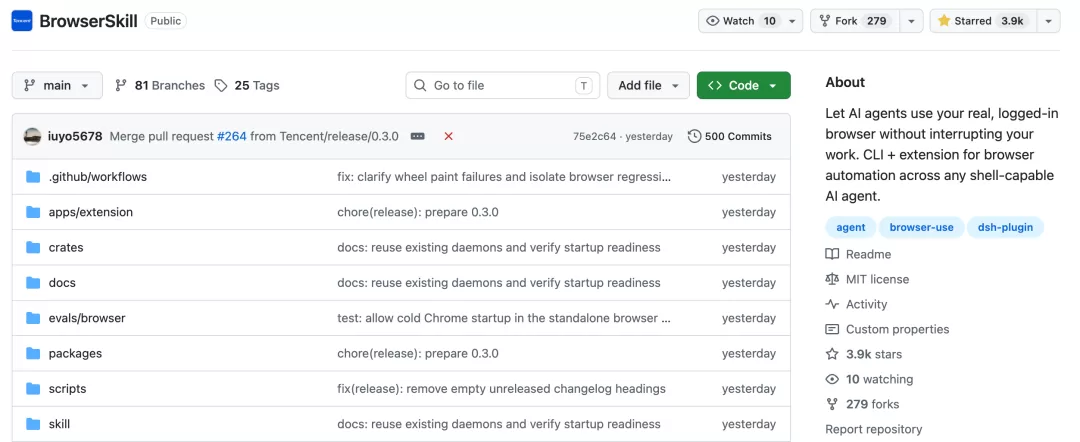Click iuyo5678 user avatar

click(32, 136)
